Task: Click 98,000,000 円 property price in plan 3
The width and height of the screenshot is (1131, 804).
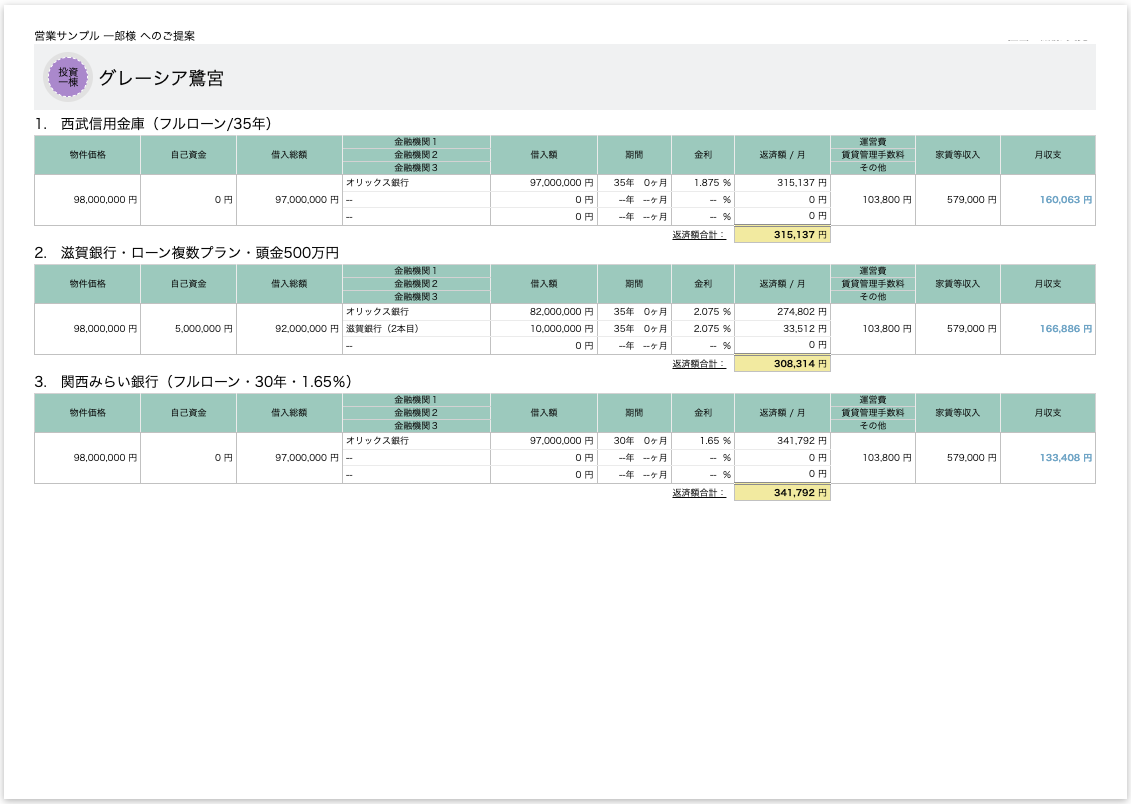Action: (87, 458)
